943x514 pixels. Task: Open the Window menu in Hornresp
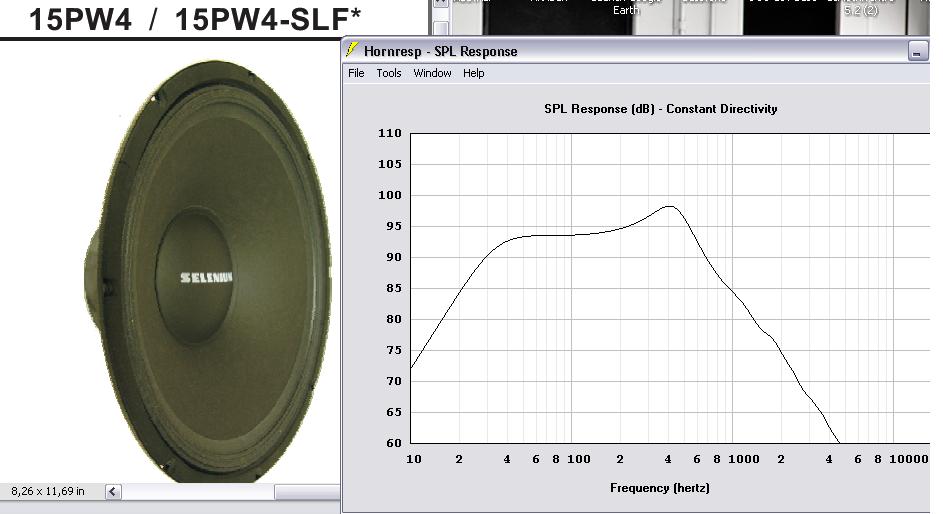pyautogui.click(x=432, y=73)
